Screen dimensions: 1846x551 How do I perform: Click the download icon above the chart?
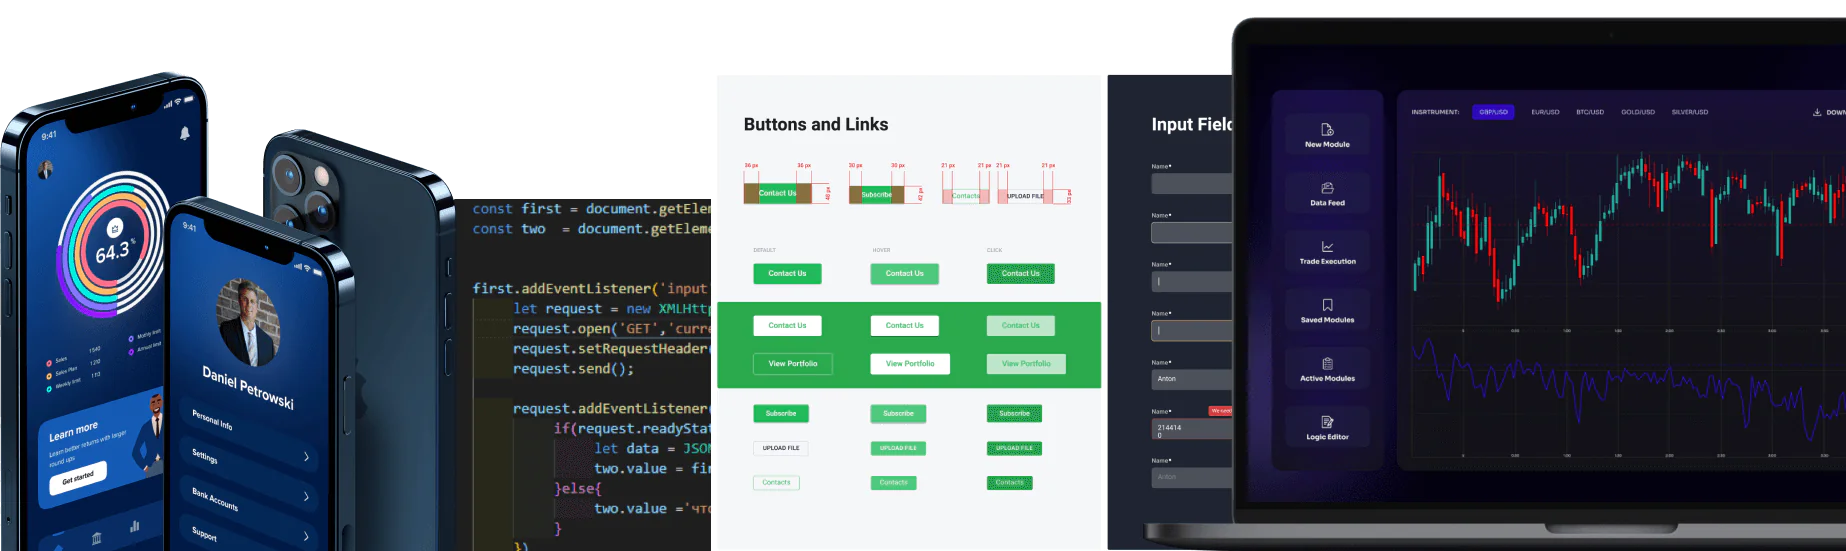tap(1817, 112)
